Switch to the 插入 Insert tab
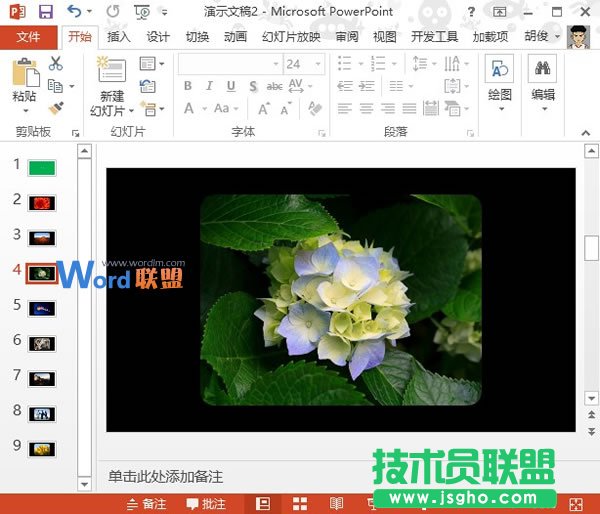The image size is (600, 514). (119, 37)
